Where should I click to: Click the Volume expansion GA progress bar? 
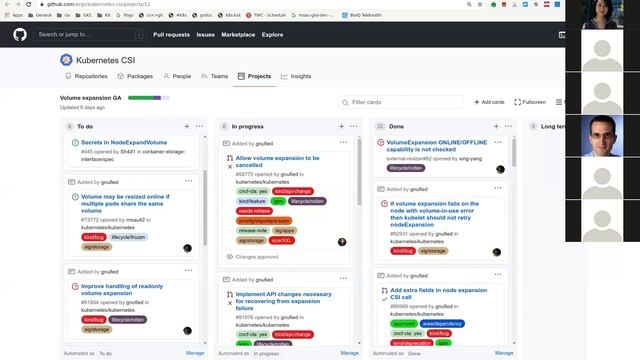pyautogui.click(x=149, y=98)
